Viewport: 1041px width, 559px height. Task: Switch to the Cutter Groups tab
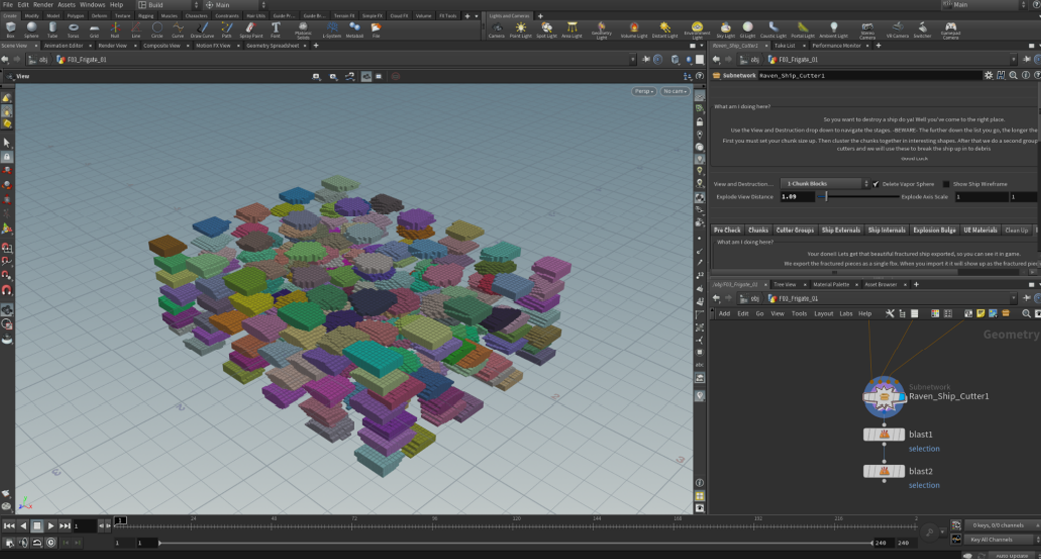point(795,230)
